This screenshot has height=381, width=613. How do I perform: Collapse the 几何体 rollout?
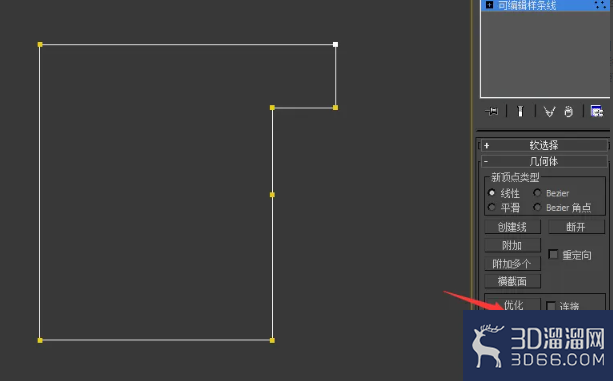click(x=544, y=161)
